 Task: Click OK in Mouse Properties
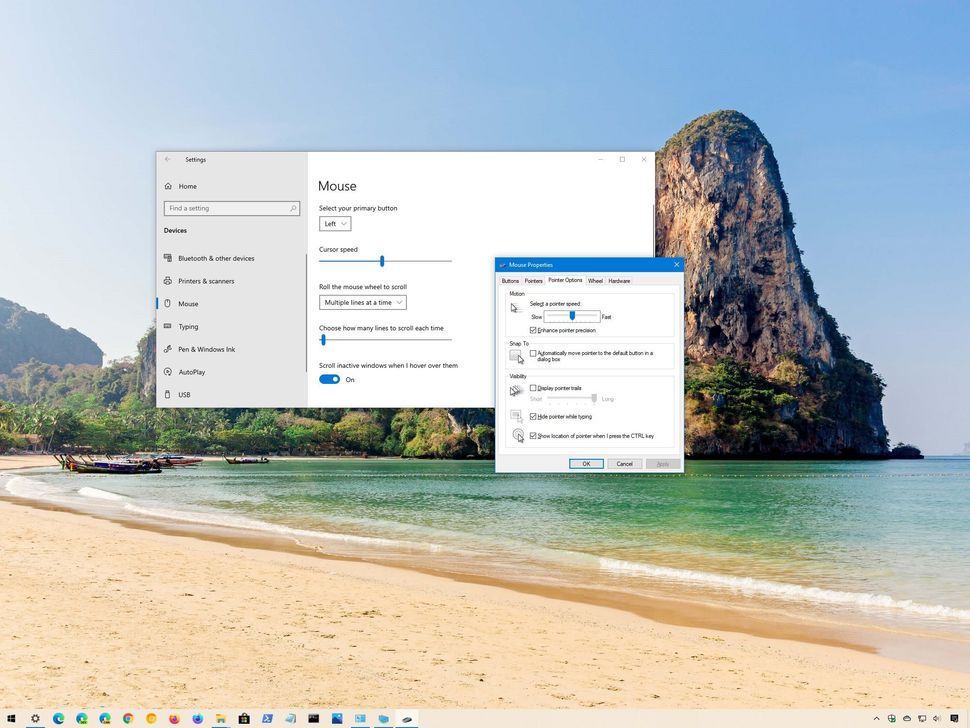(x=586, y=464)
